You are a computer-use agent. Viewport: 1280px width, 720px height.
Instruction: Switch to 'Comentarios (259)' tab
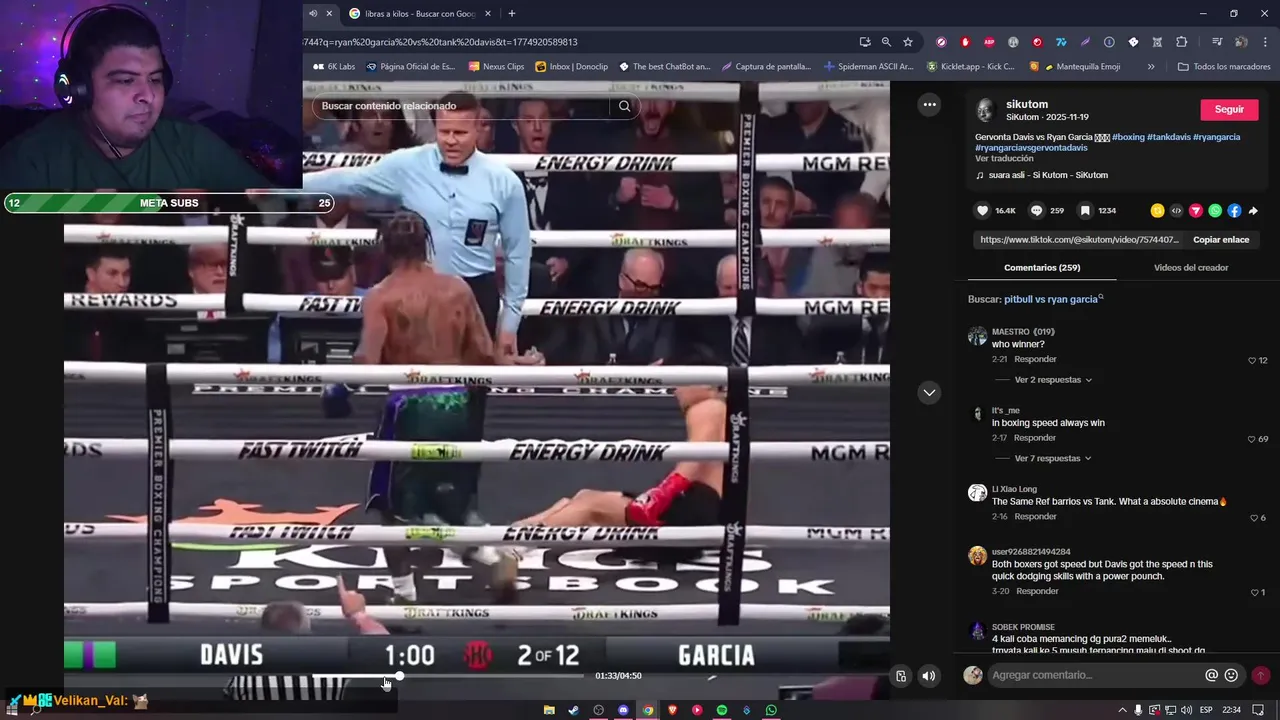click(1042, 268)
